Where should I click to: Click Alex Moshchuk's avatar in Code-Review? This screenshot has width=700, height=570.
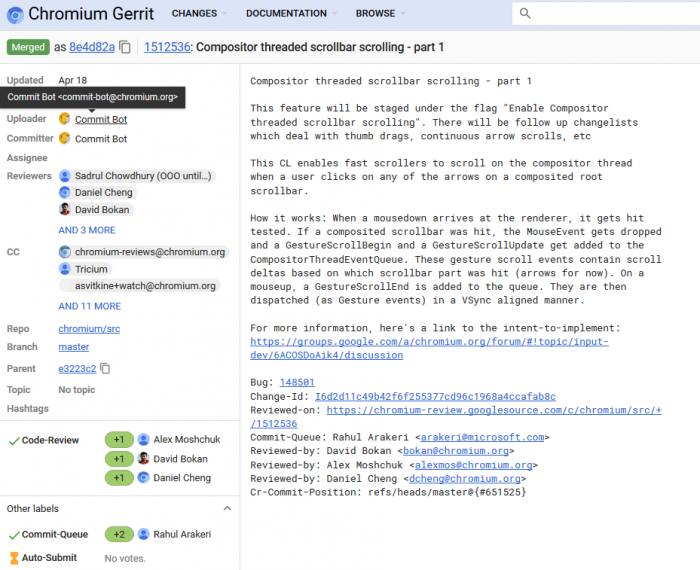144,439
